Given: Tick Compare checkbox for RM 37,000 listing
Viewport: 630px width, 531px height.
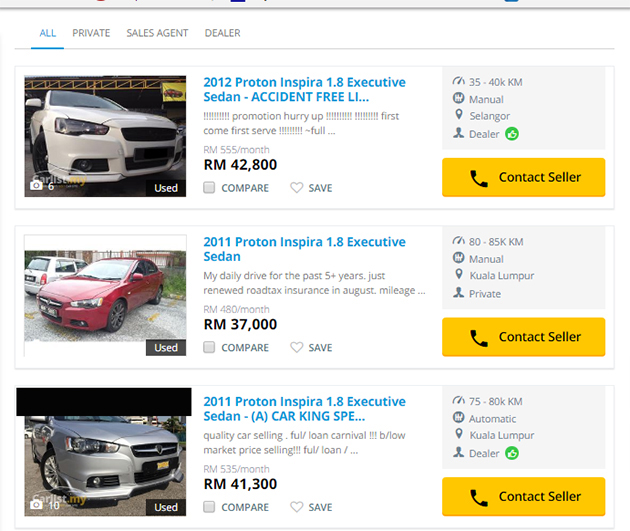Looking at the screenshot, I should (209, 348).
